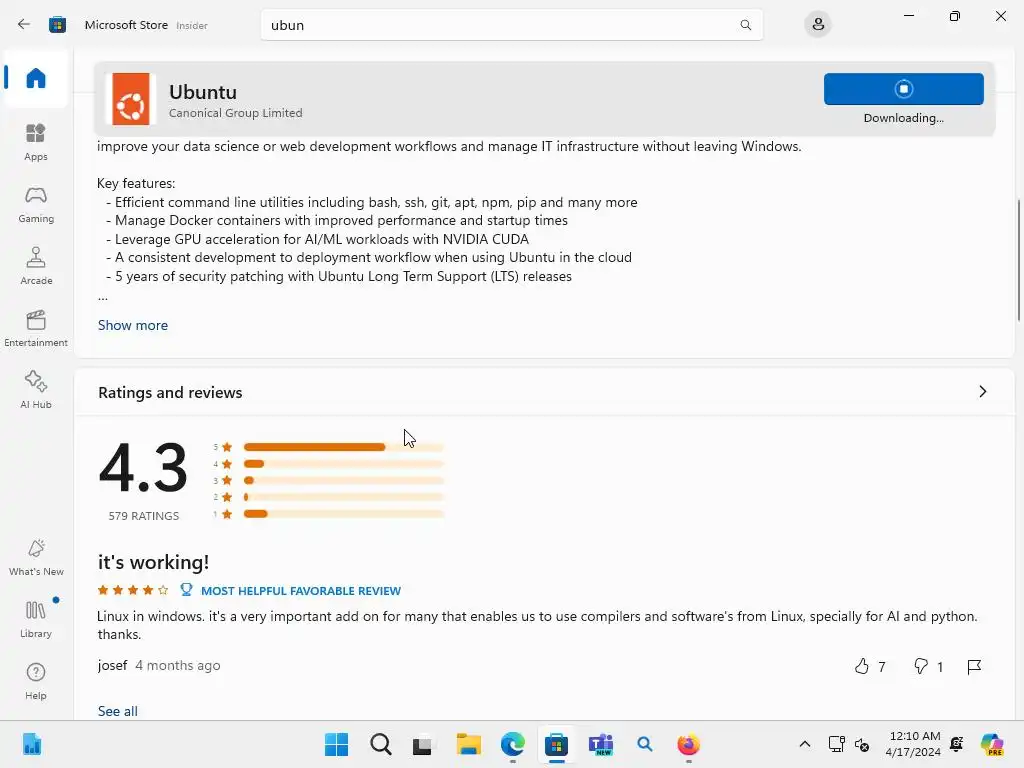Show hidden system tray icons
Screen dimensions: 1024x768
tap(805, 744)
